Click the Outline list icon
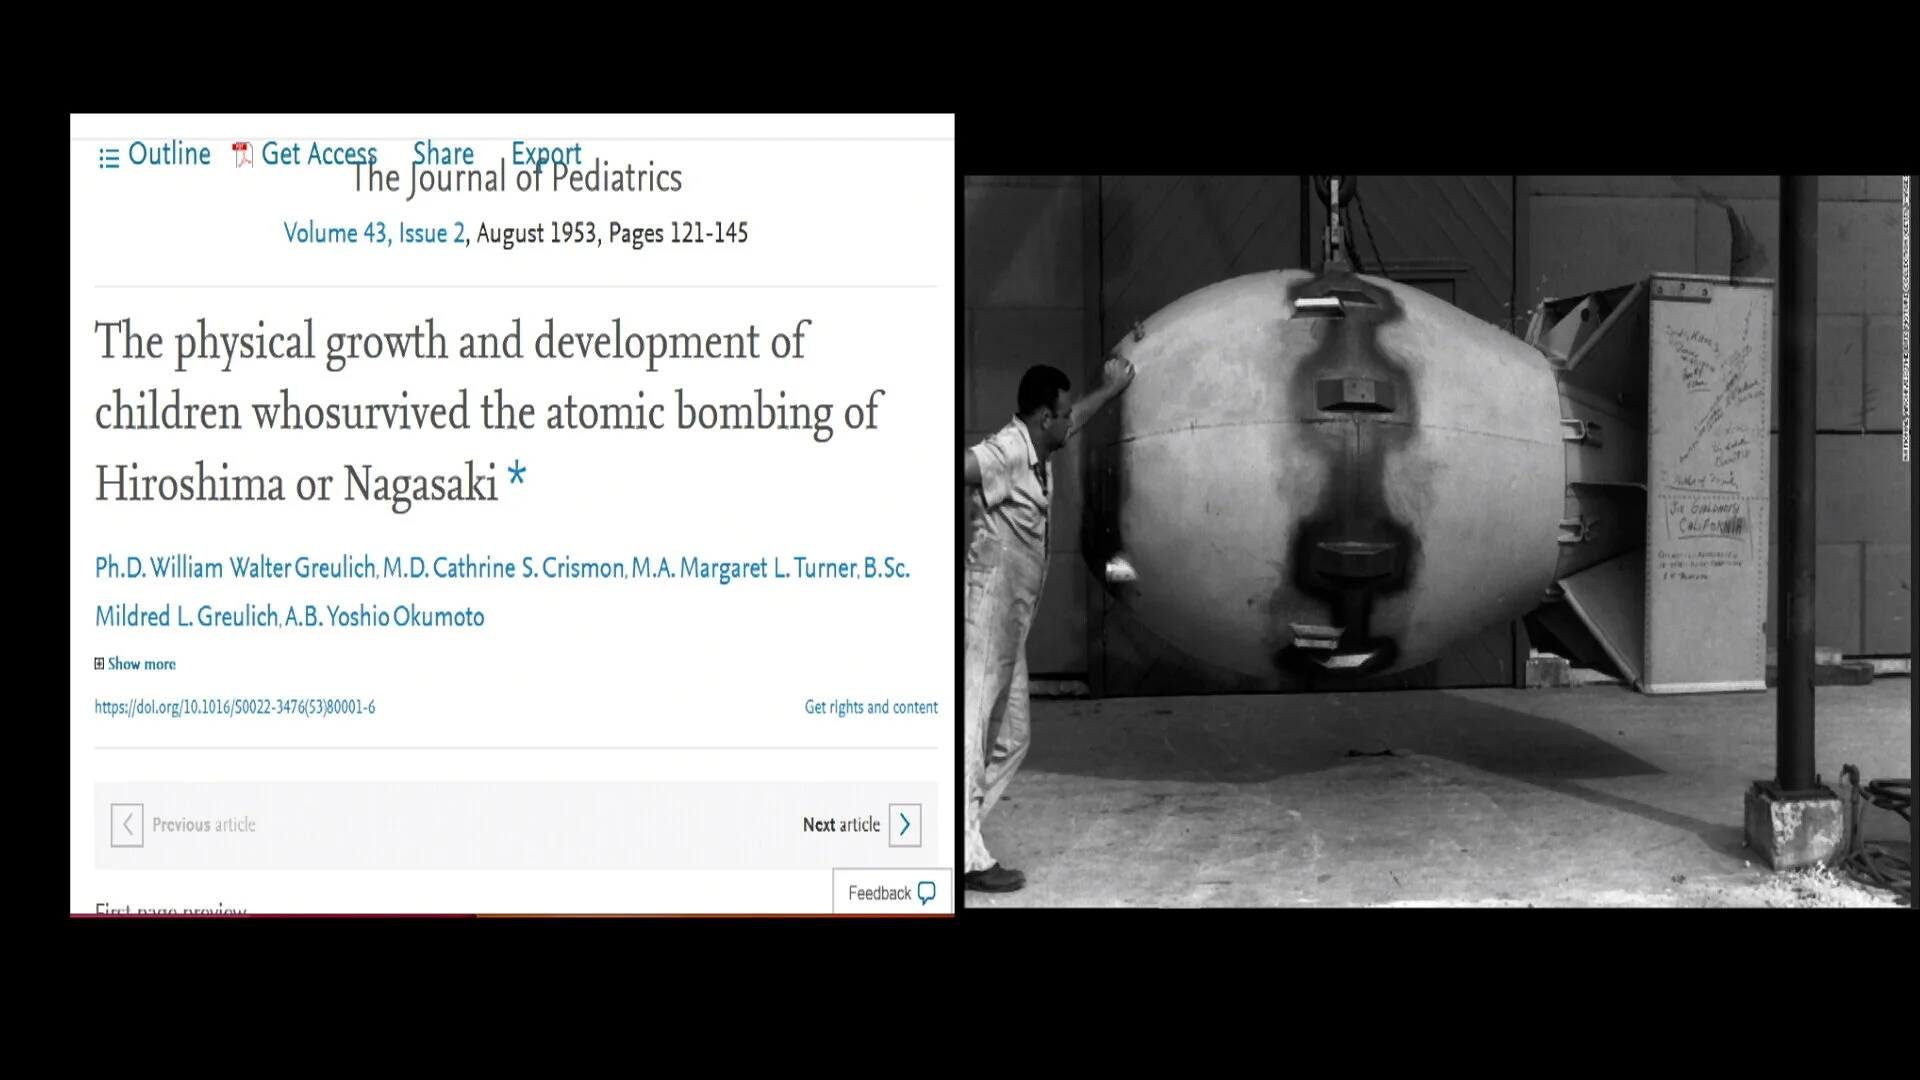This screenshot has height=1080, width=1920. [109, 157]
